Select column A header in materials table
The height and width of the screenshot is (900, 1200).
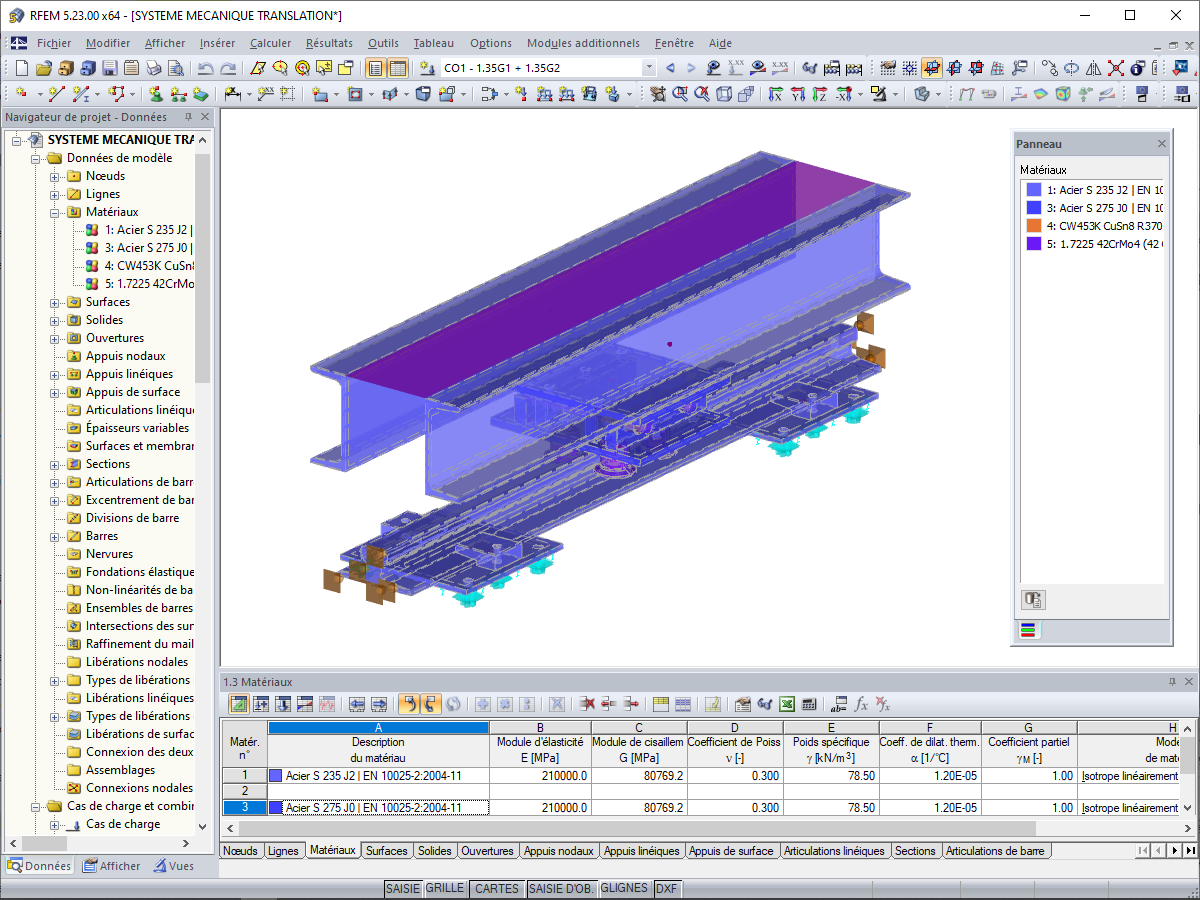click(x=378, y=727)
